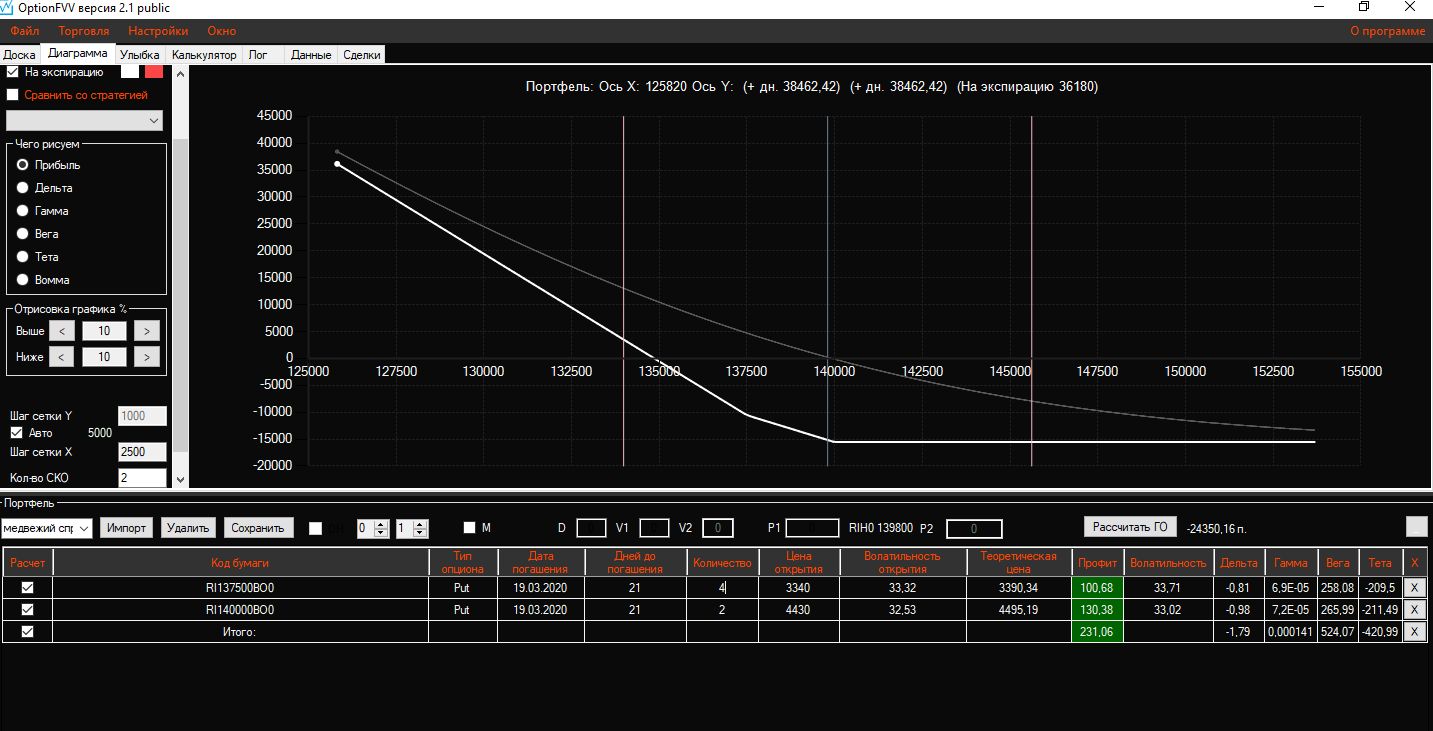Toggle the Авто grid step checkbox
The height and width of the screenshot is (731, 1433).
[x=16, y=433]
